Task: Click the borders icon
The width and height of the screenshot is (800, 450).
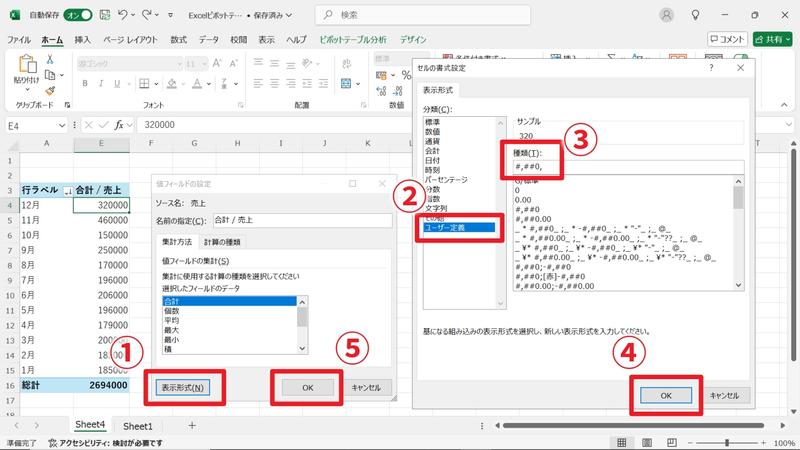Action: [x=144, y=83]
